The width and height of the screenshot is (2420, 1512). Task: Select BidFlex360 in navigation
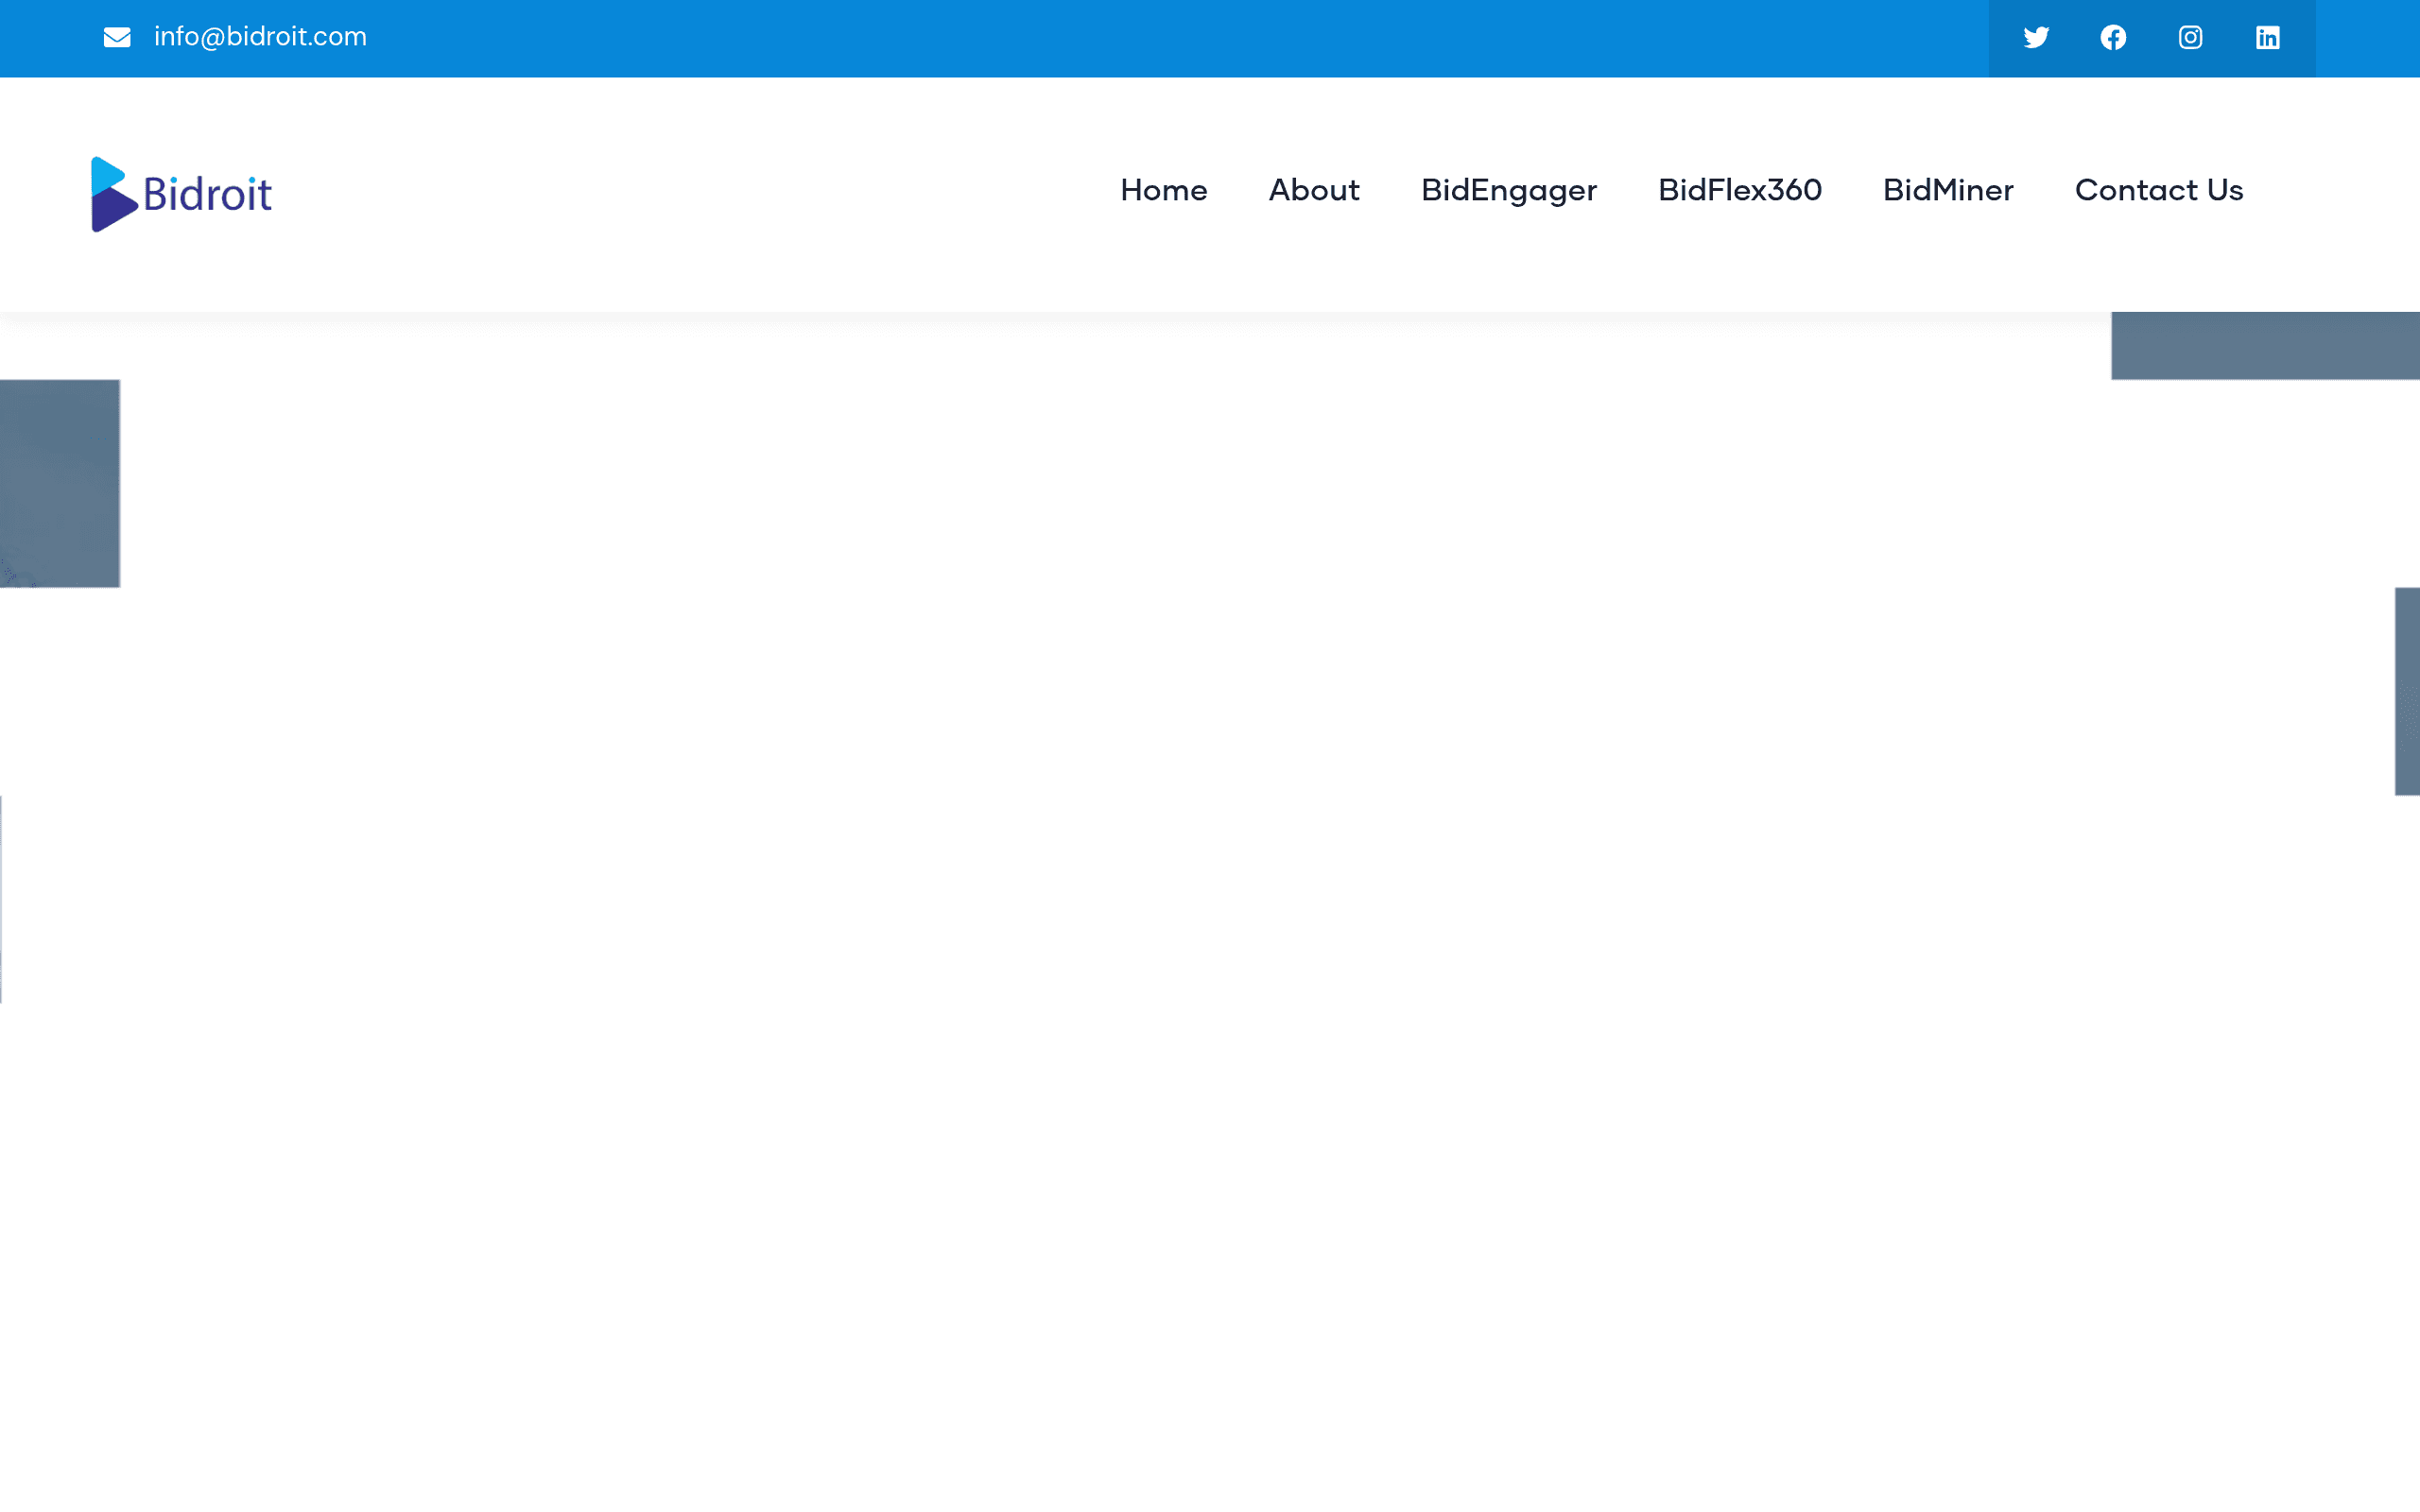click(1740, 190)
